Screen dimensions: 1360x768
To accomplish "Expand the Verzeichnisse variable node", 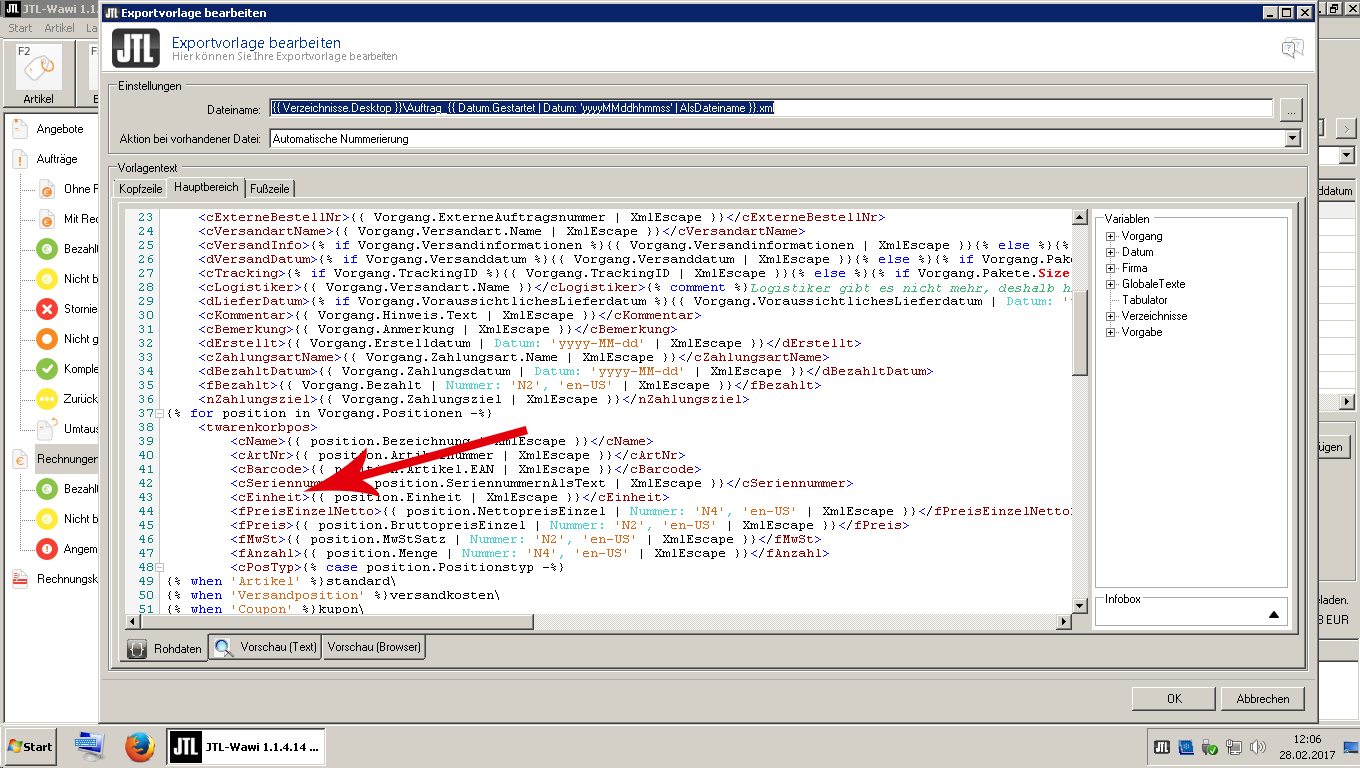I will pos(1110,316).
